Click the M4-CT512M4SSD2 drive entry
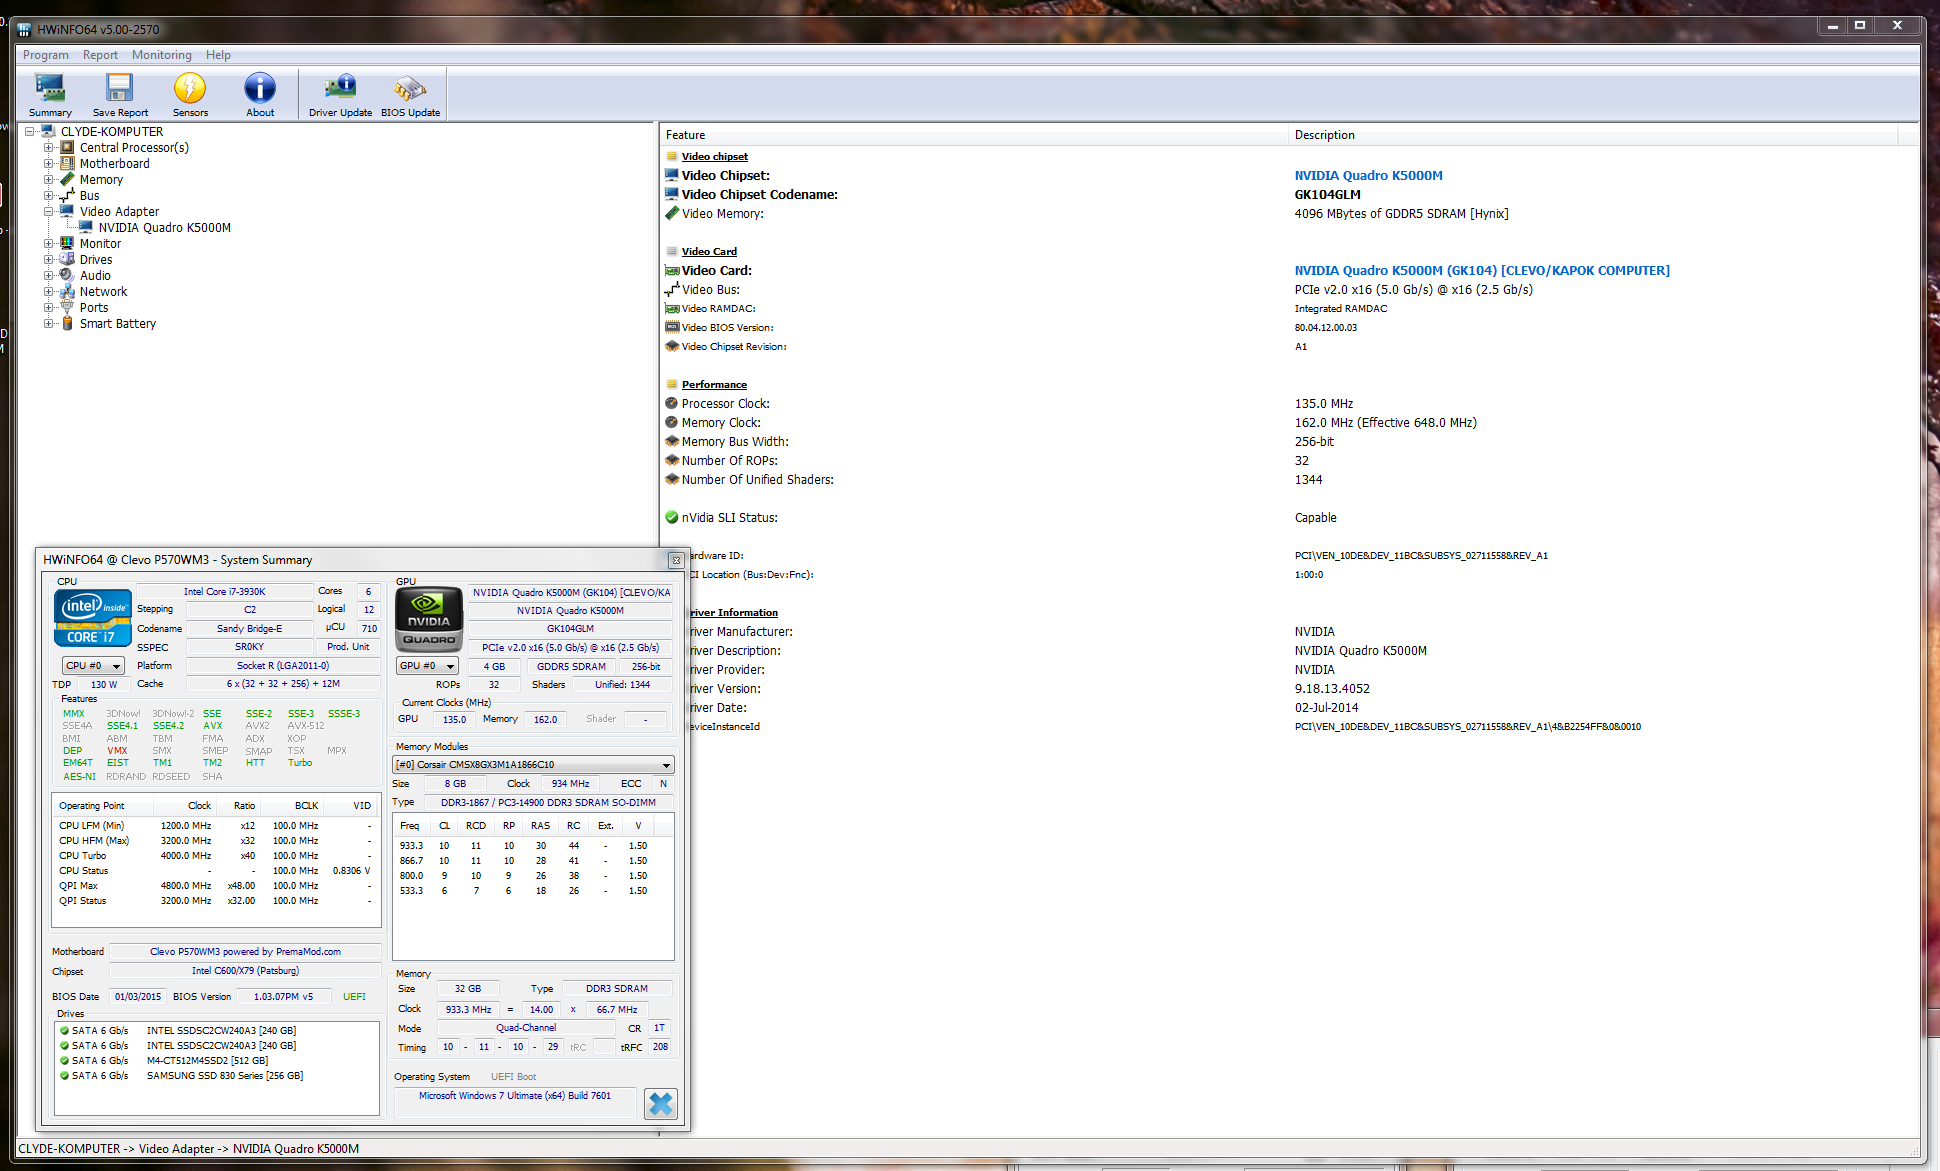The image size is (1940, 1171). tap(207, 1060)
